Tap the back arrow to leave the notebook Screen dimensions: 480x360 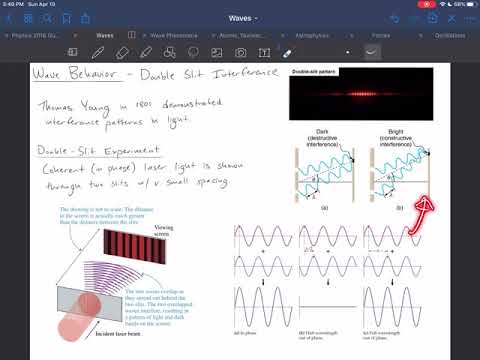tap(9, 19)
